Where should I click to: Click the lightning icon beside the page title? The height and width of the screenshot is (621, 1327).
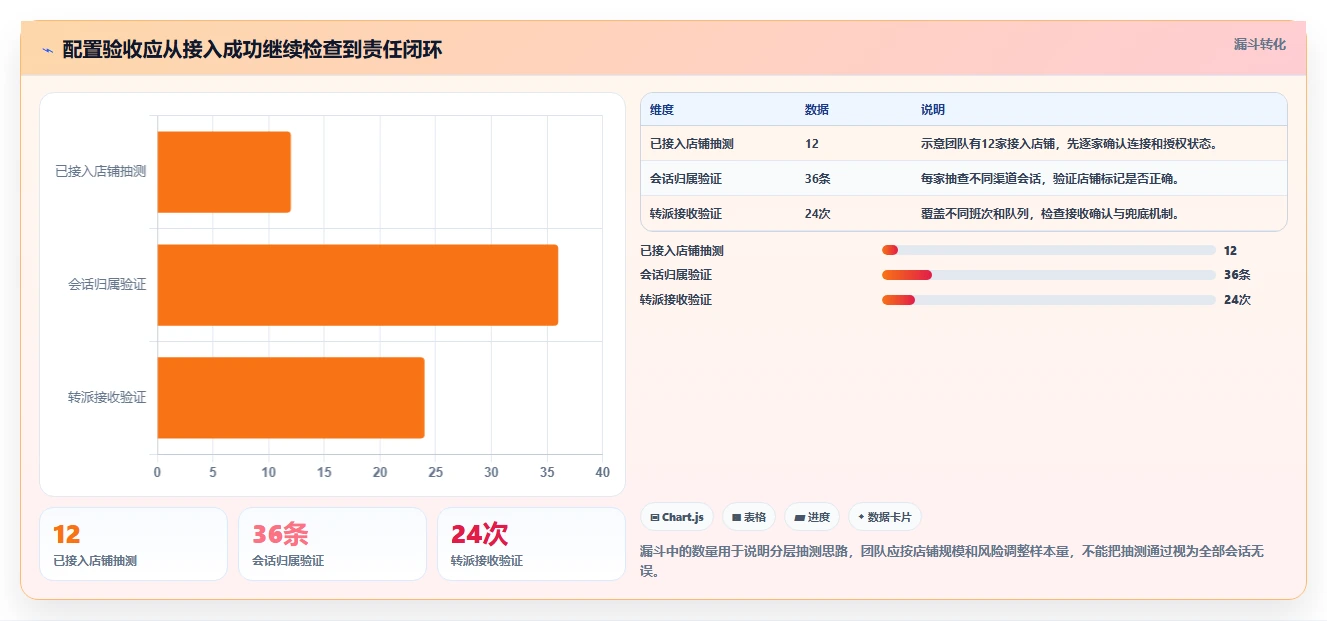click(47, 50)
